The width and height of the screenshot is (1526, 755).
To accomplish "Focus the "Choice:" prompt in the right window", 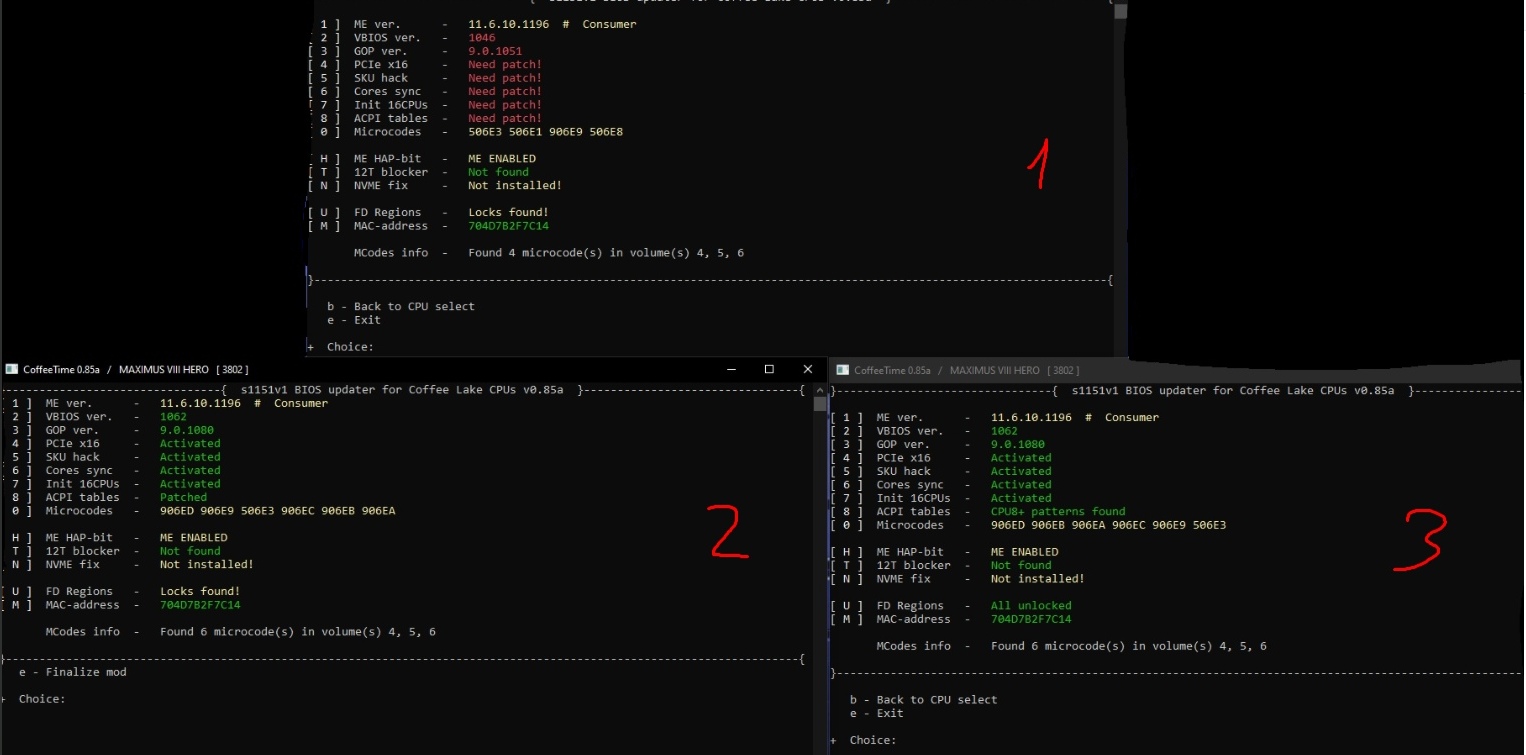I will point(873,740).
